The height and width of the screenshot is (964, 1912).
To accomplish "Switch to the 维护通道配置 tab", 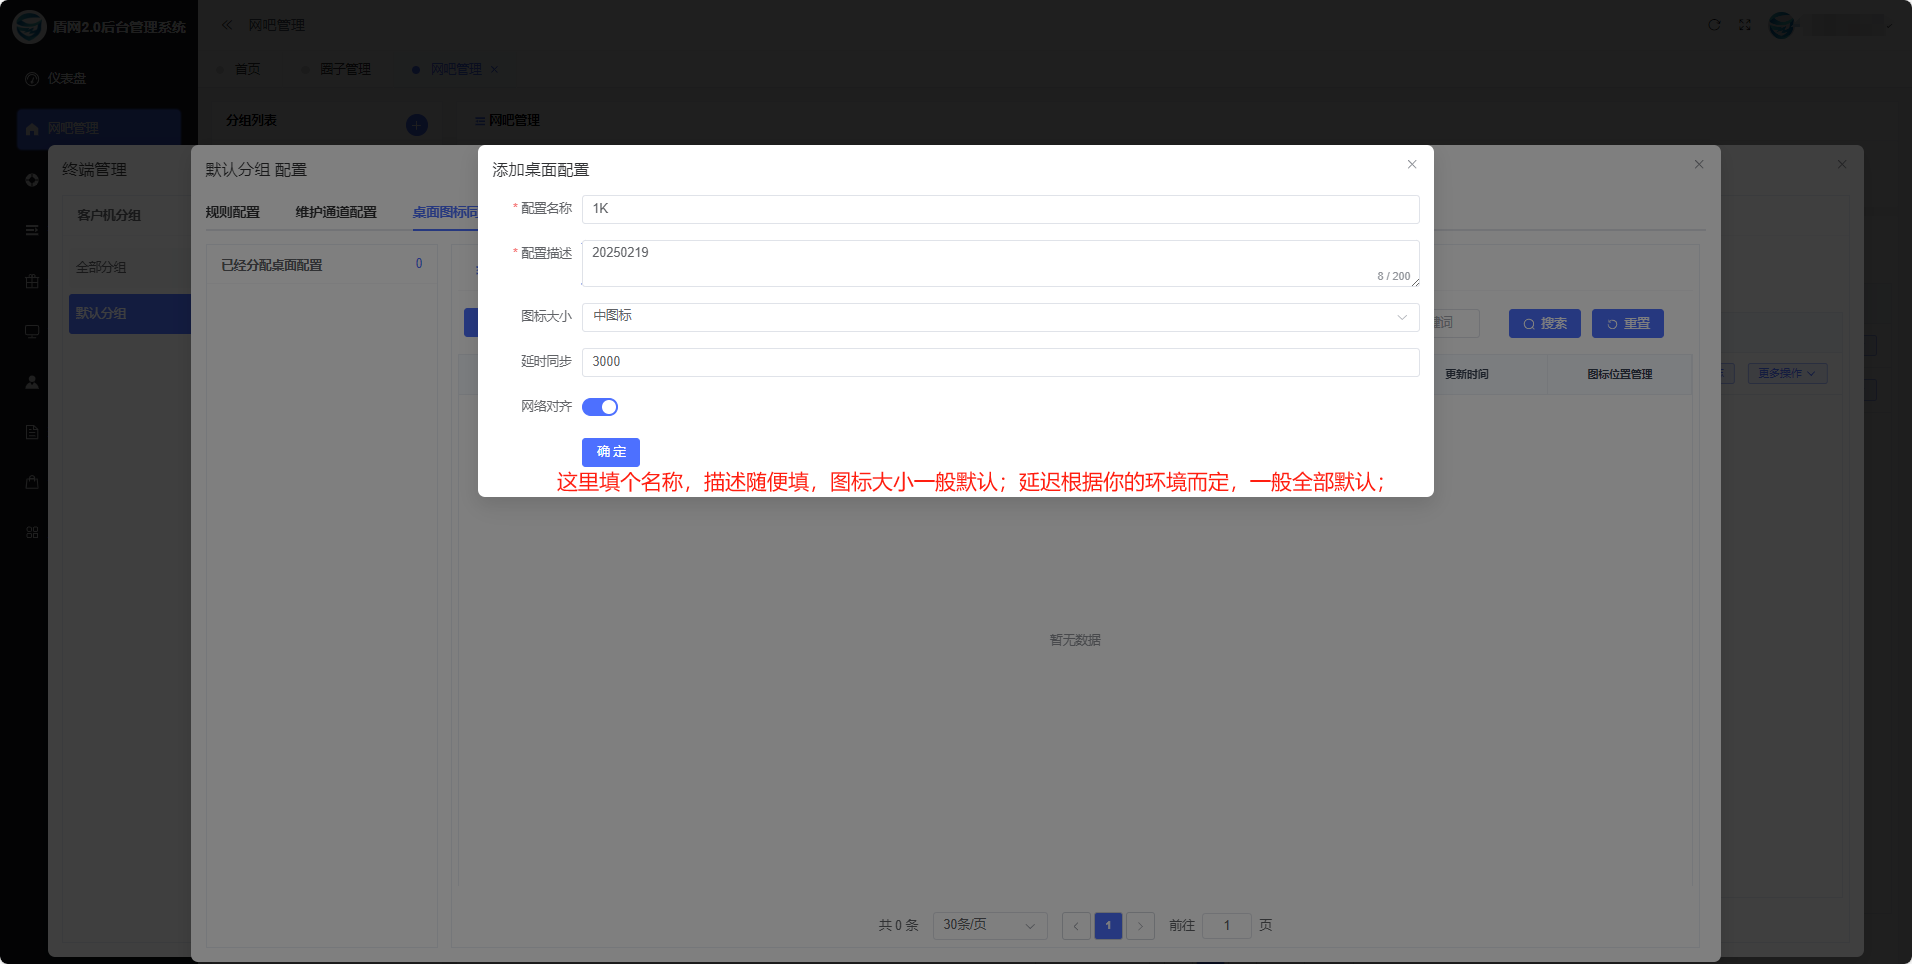I will click(336, 212).
